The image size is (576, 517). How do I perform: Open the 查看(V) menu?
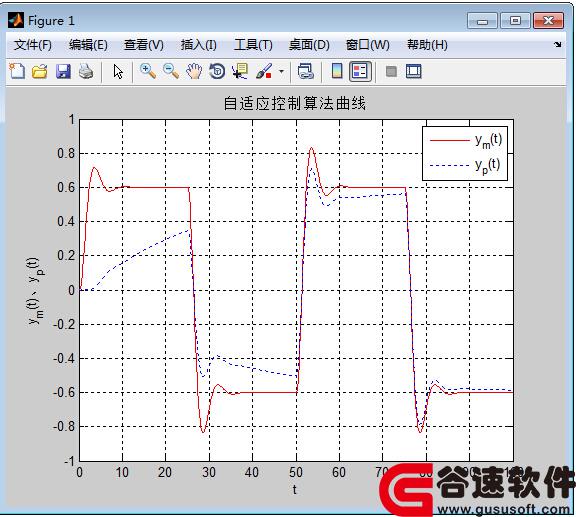[144, 45]
